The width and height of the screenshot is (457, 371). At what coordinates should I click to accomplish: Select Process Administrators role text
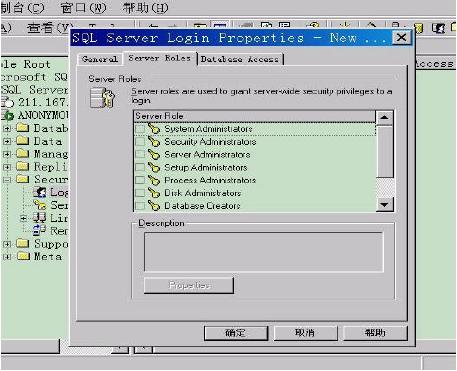[x=210, y=180]
